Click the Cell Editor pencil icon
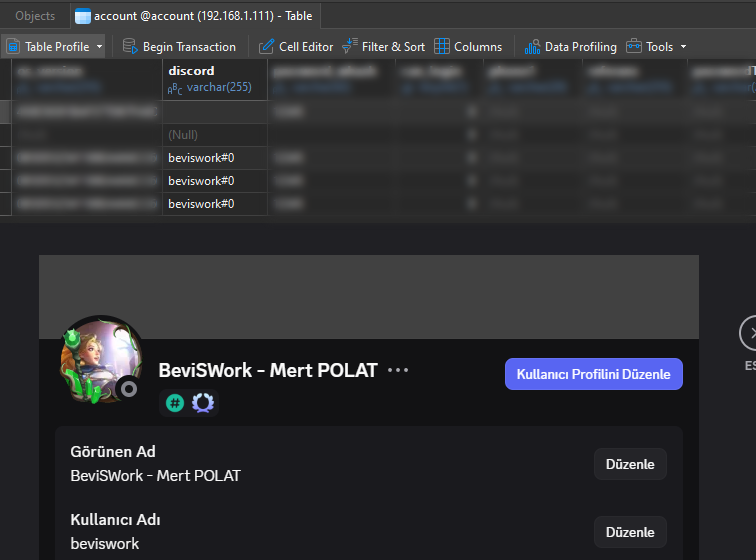Screen dimensions: 756x560 [267, 46]
